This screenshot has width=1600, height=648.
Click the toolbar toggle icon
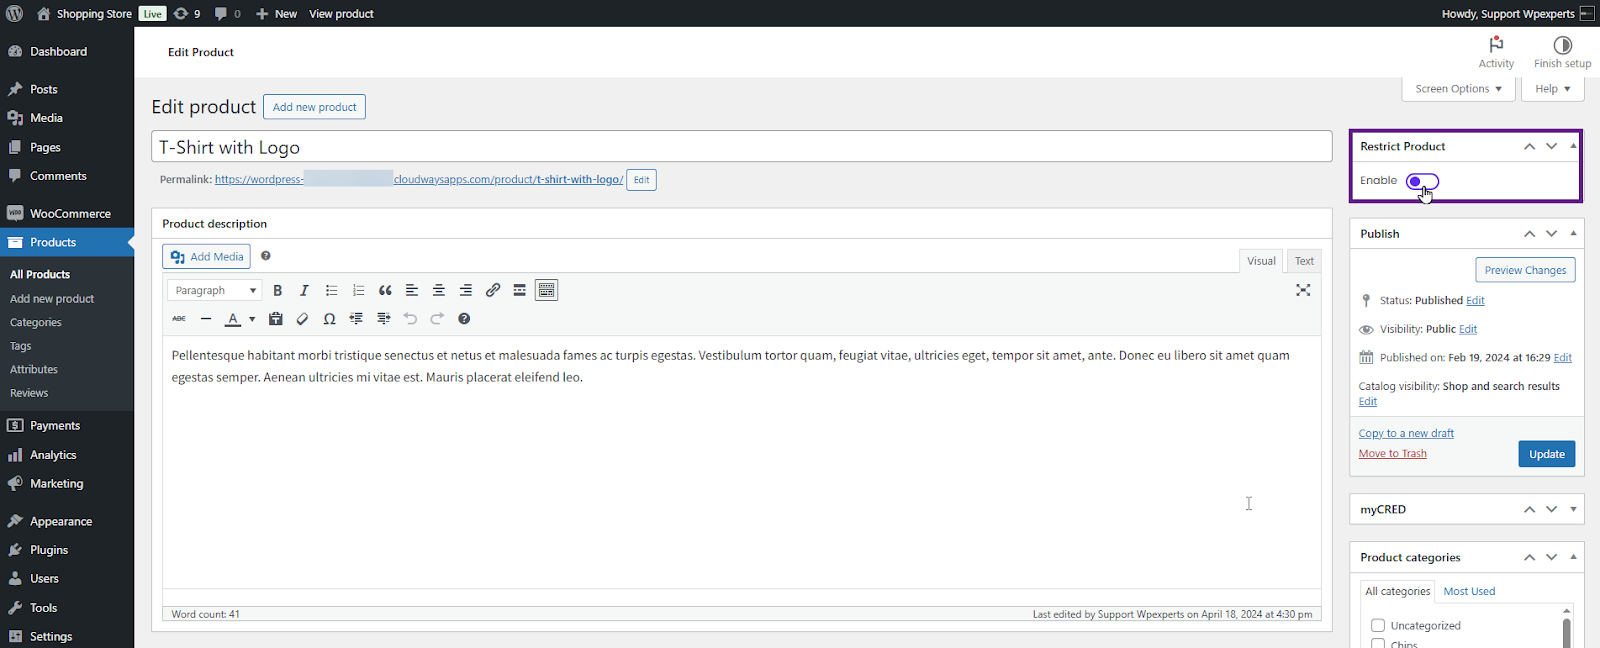(x=546, y=290)
